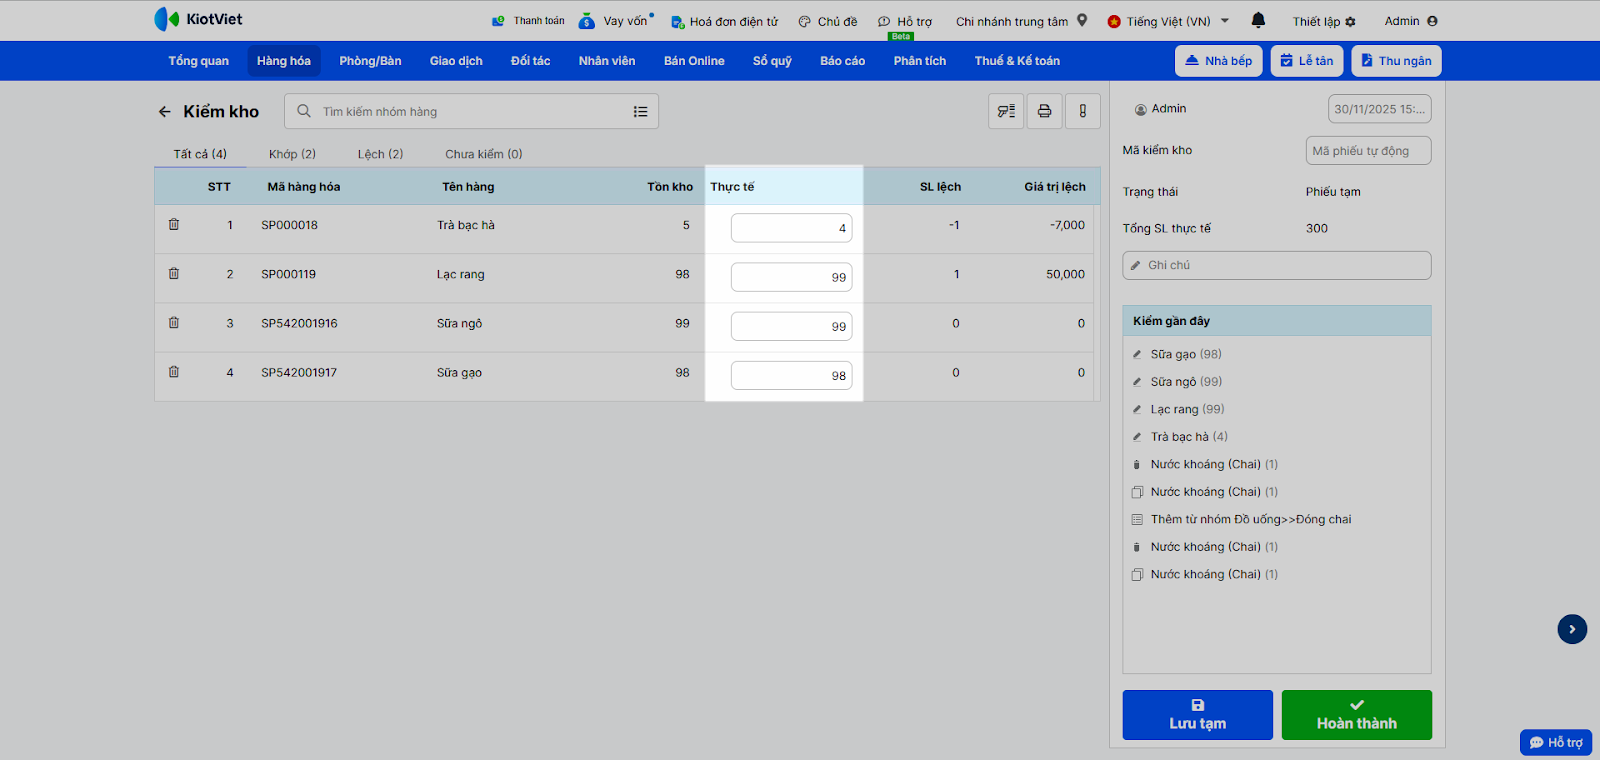The width and height of the screenshot is (1600, 760).
Task: Click the trash icon of the first Nước khoáng (Chai) entry
Action: (x=1137, y=464)
